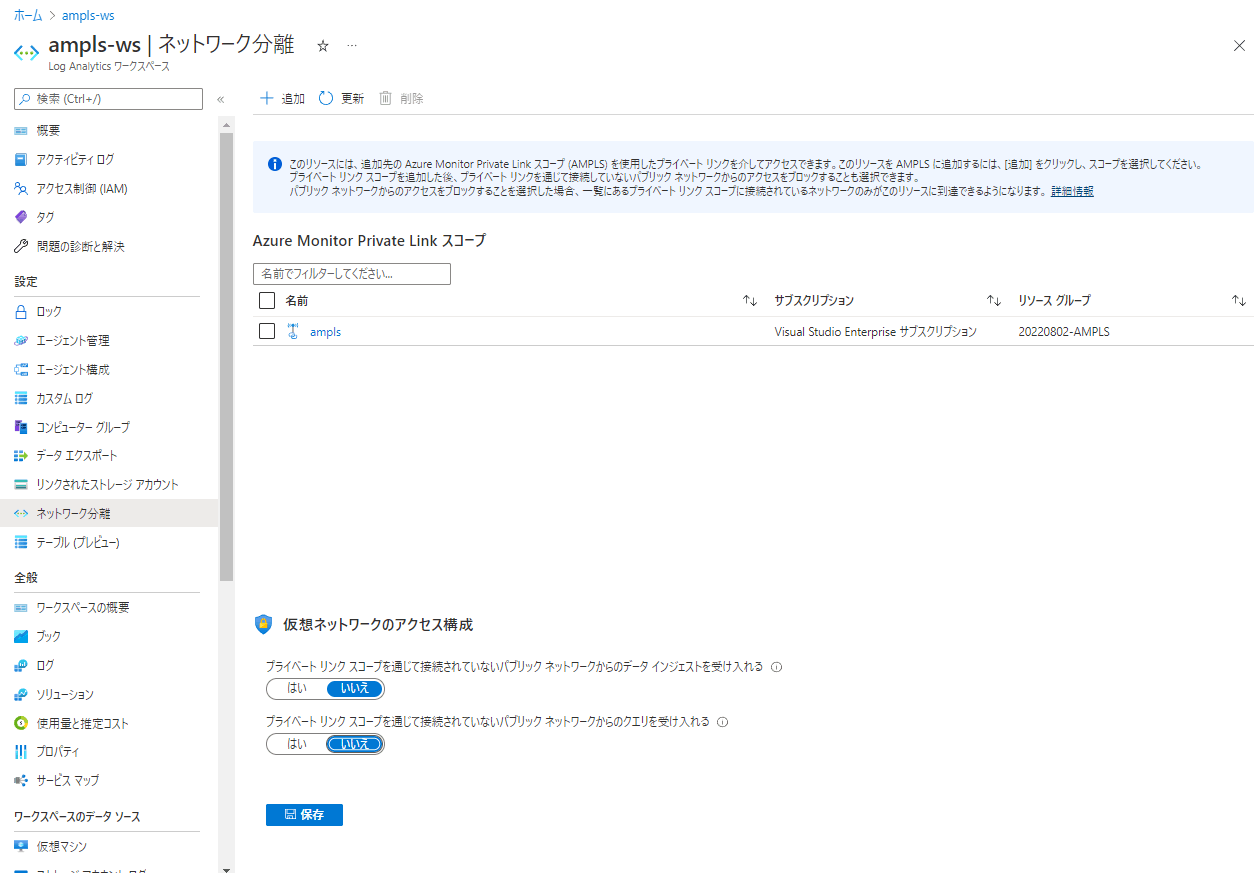Click the 削除 trash button
This screenshot has height=873, width=1260.
(x=401, y=98)
